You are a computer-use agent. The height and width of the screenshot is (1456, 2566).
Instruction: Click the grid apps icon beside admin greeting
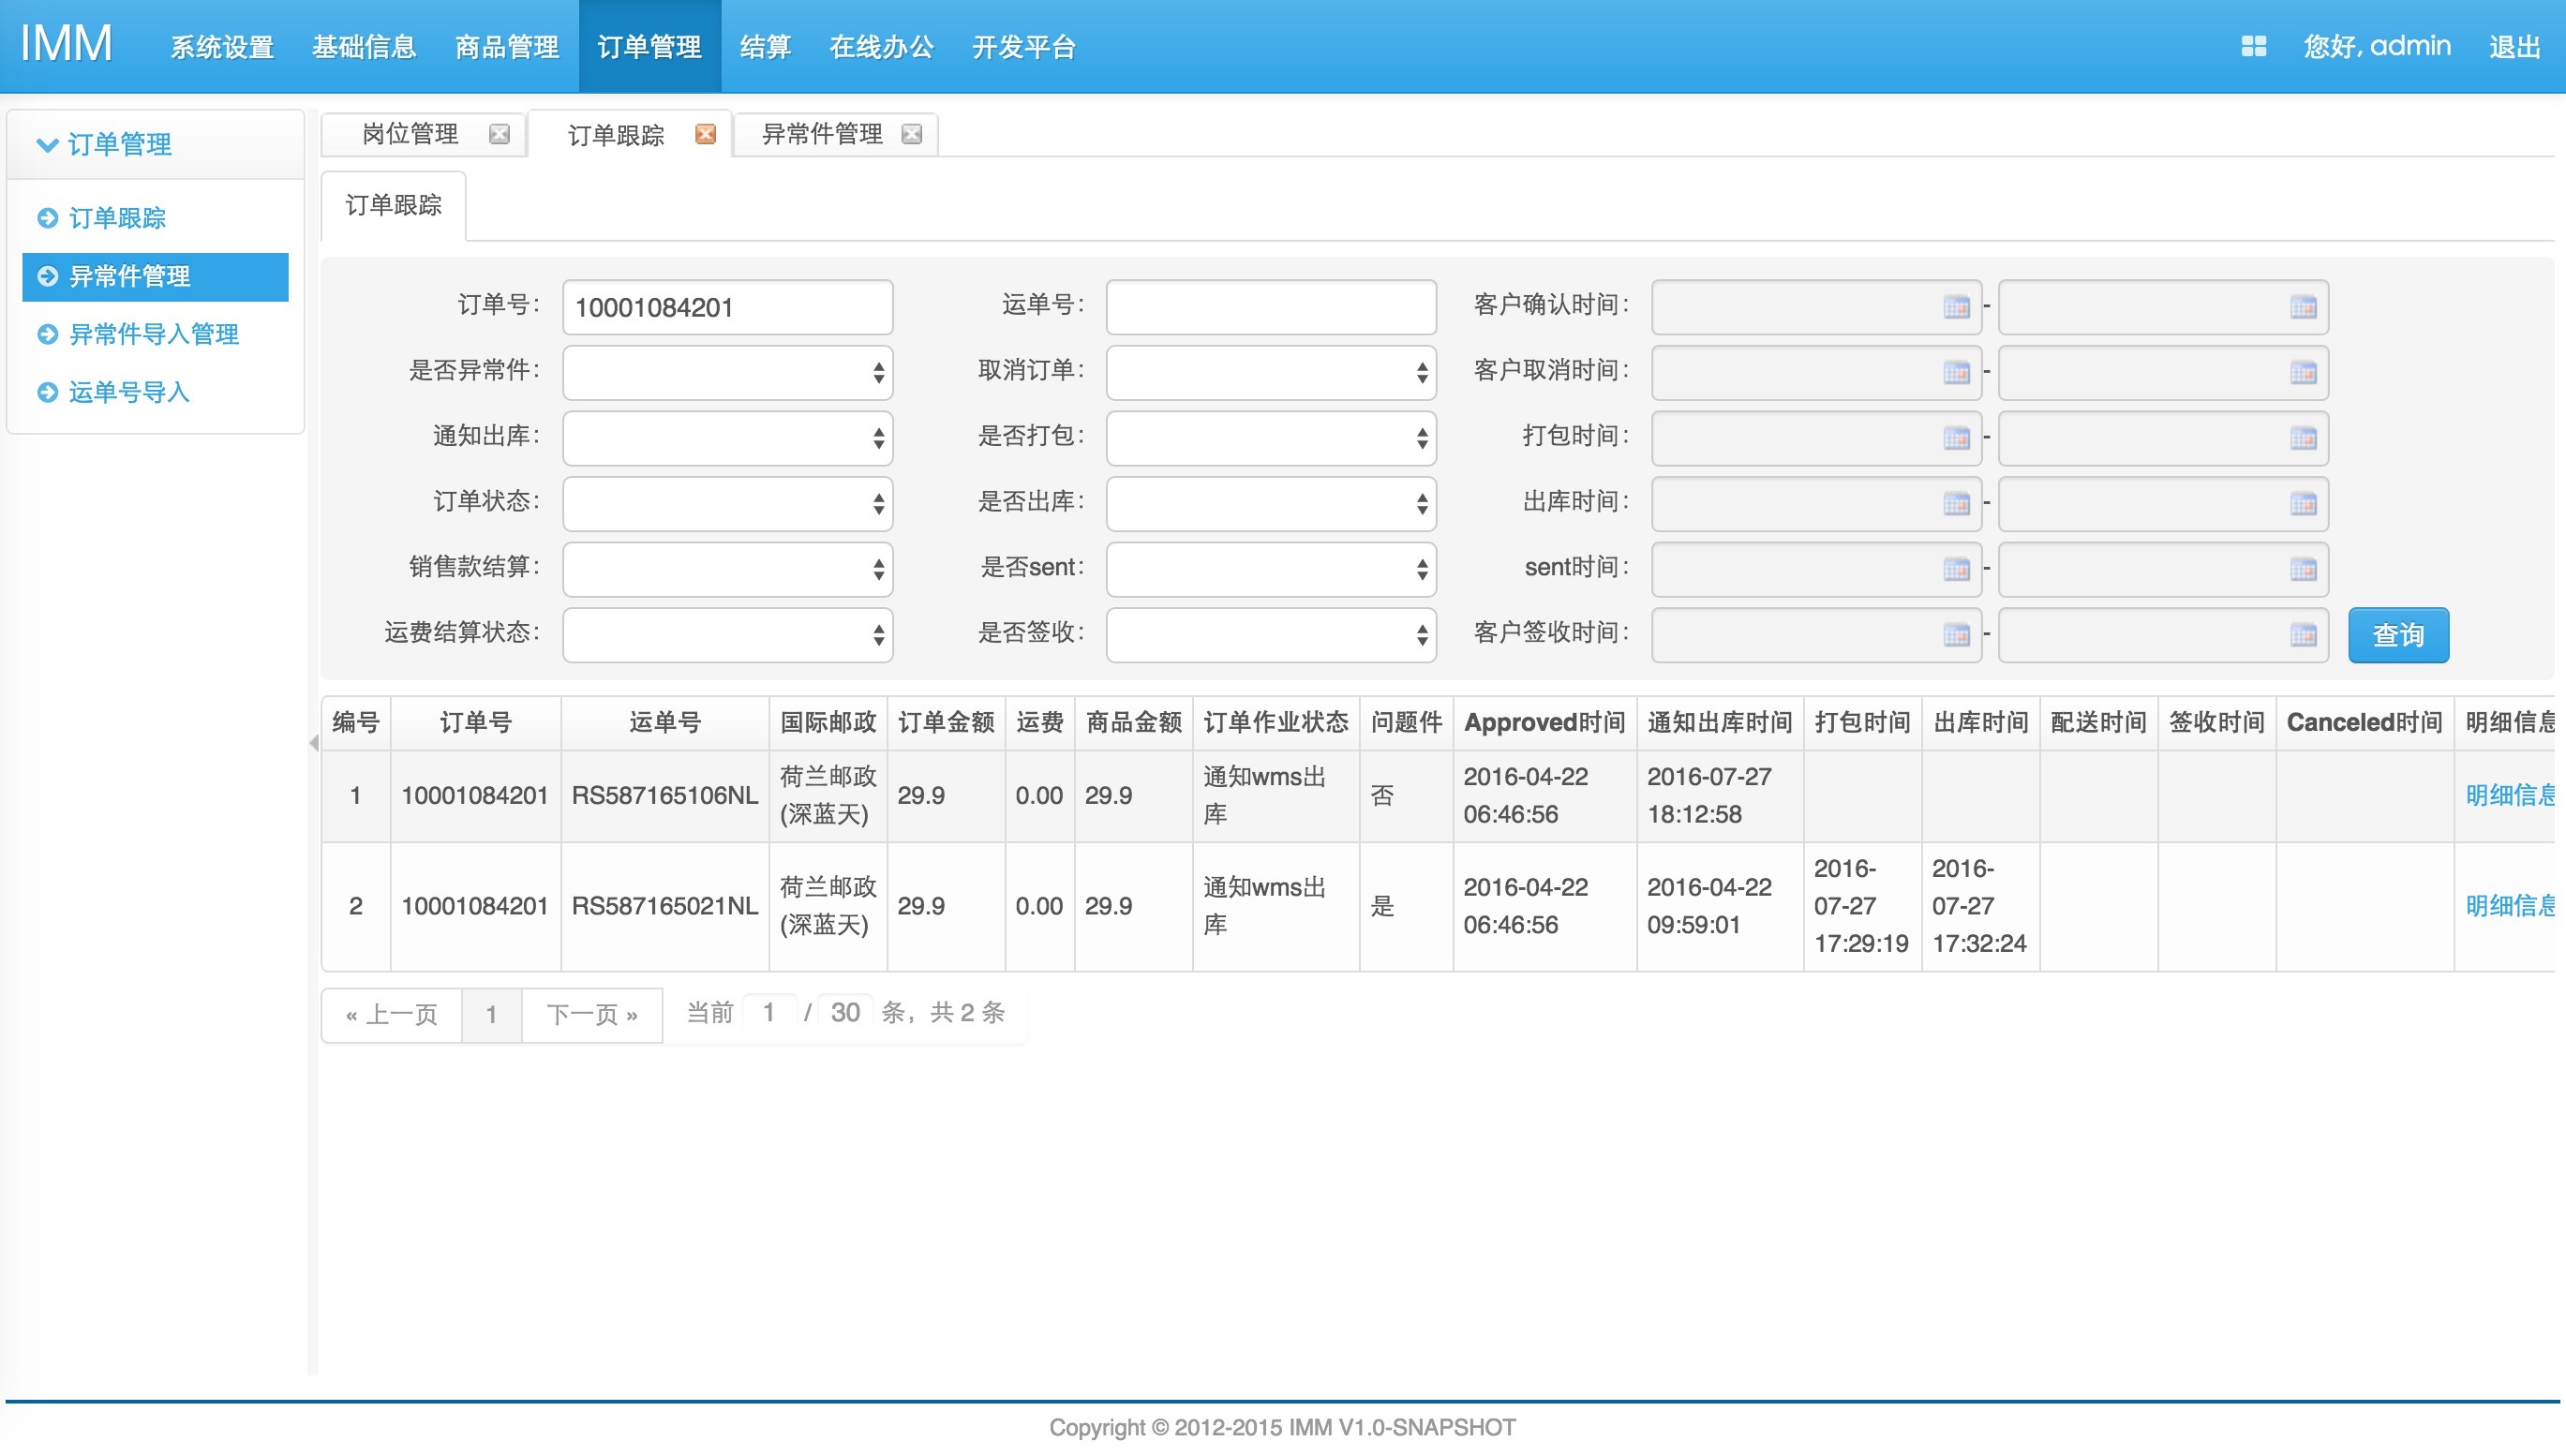(x=2253, y=46)
